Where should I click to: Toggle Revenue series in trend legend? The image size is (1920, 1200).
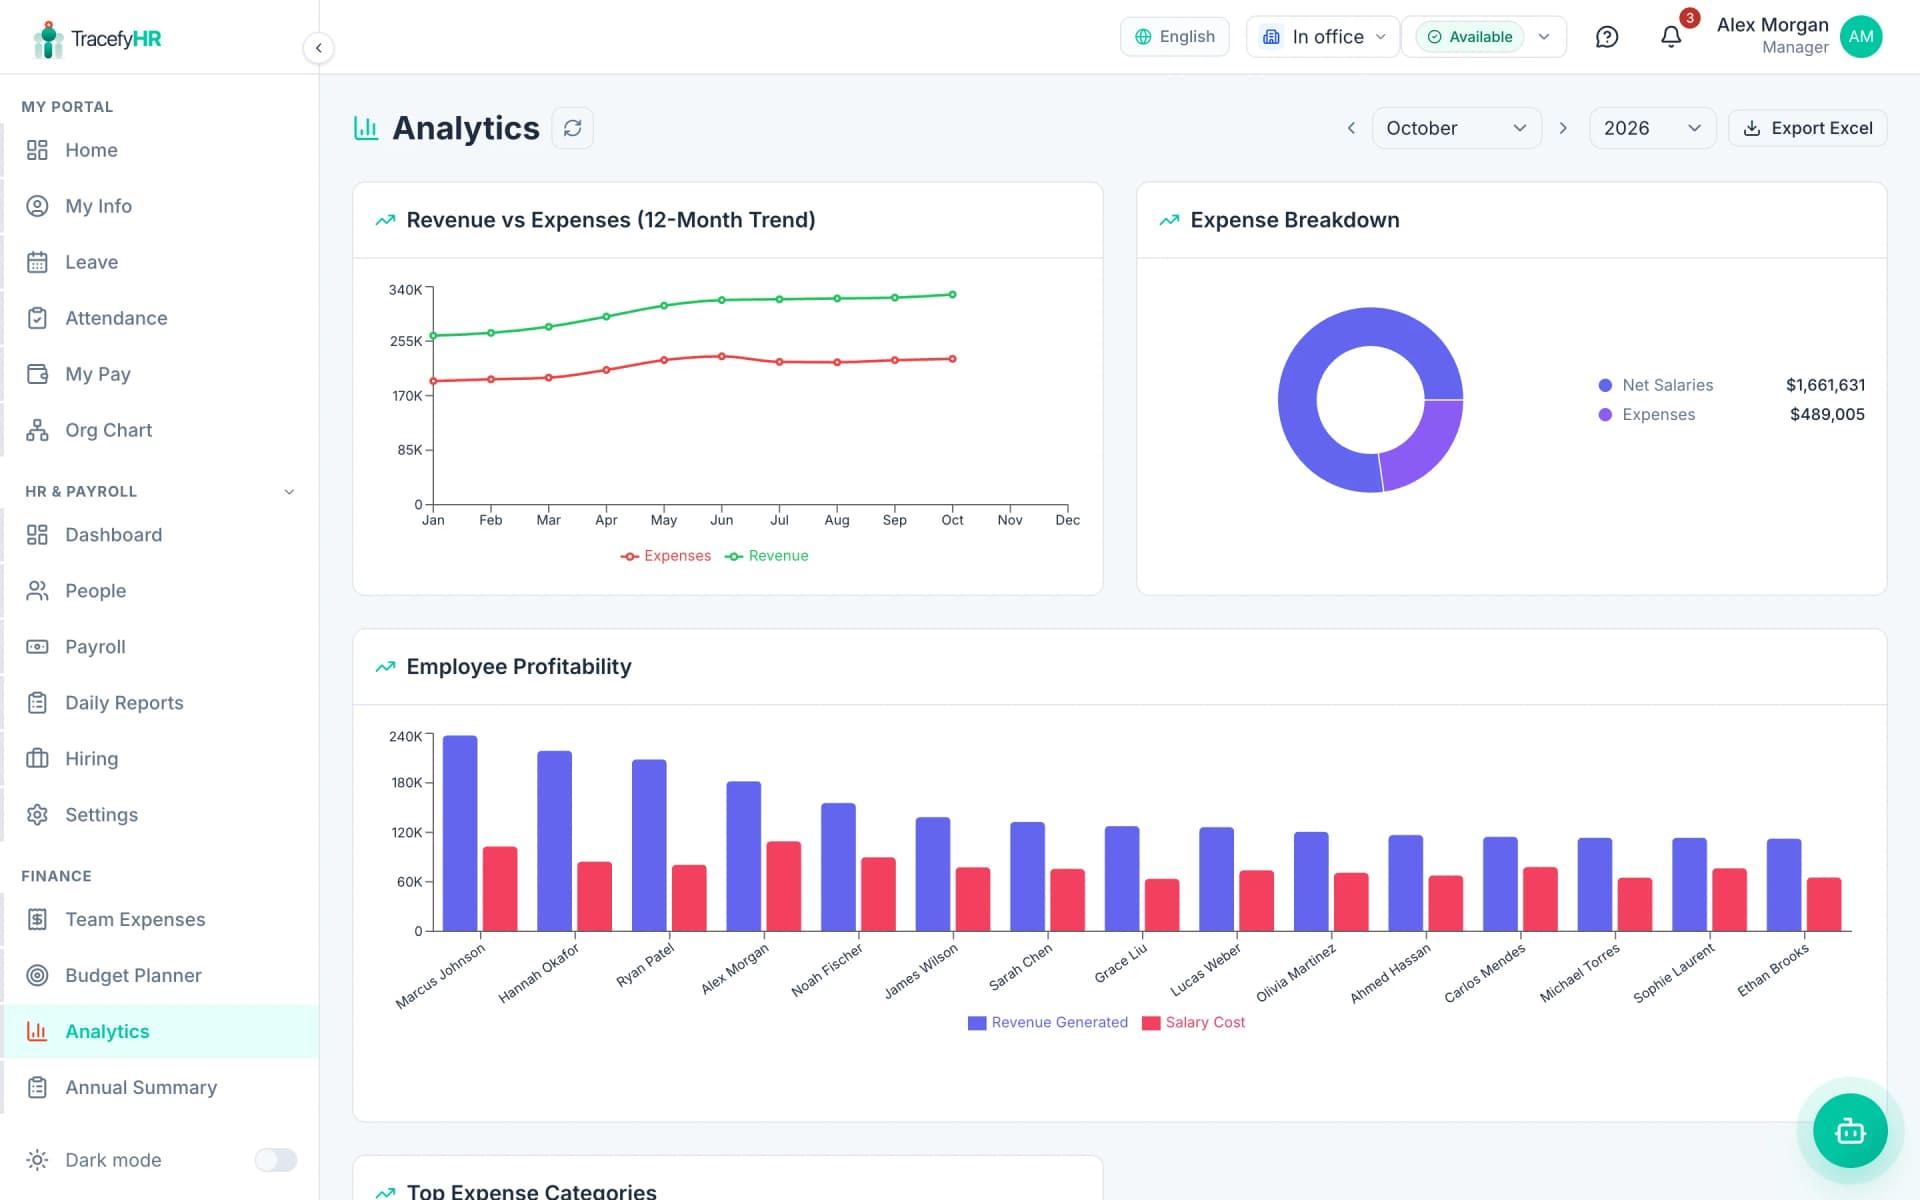(x=767, y=556)
